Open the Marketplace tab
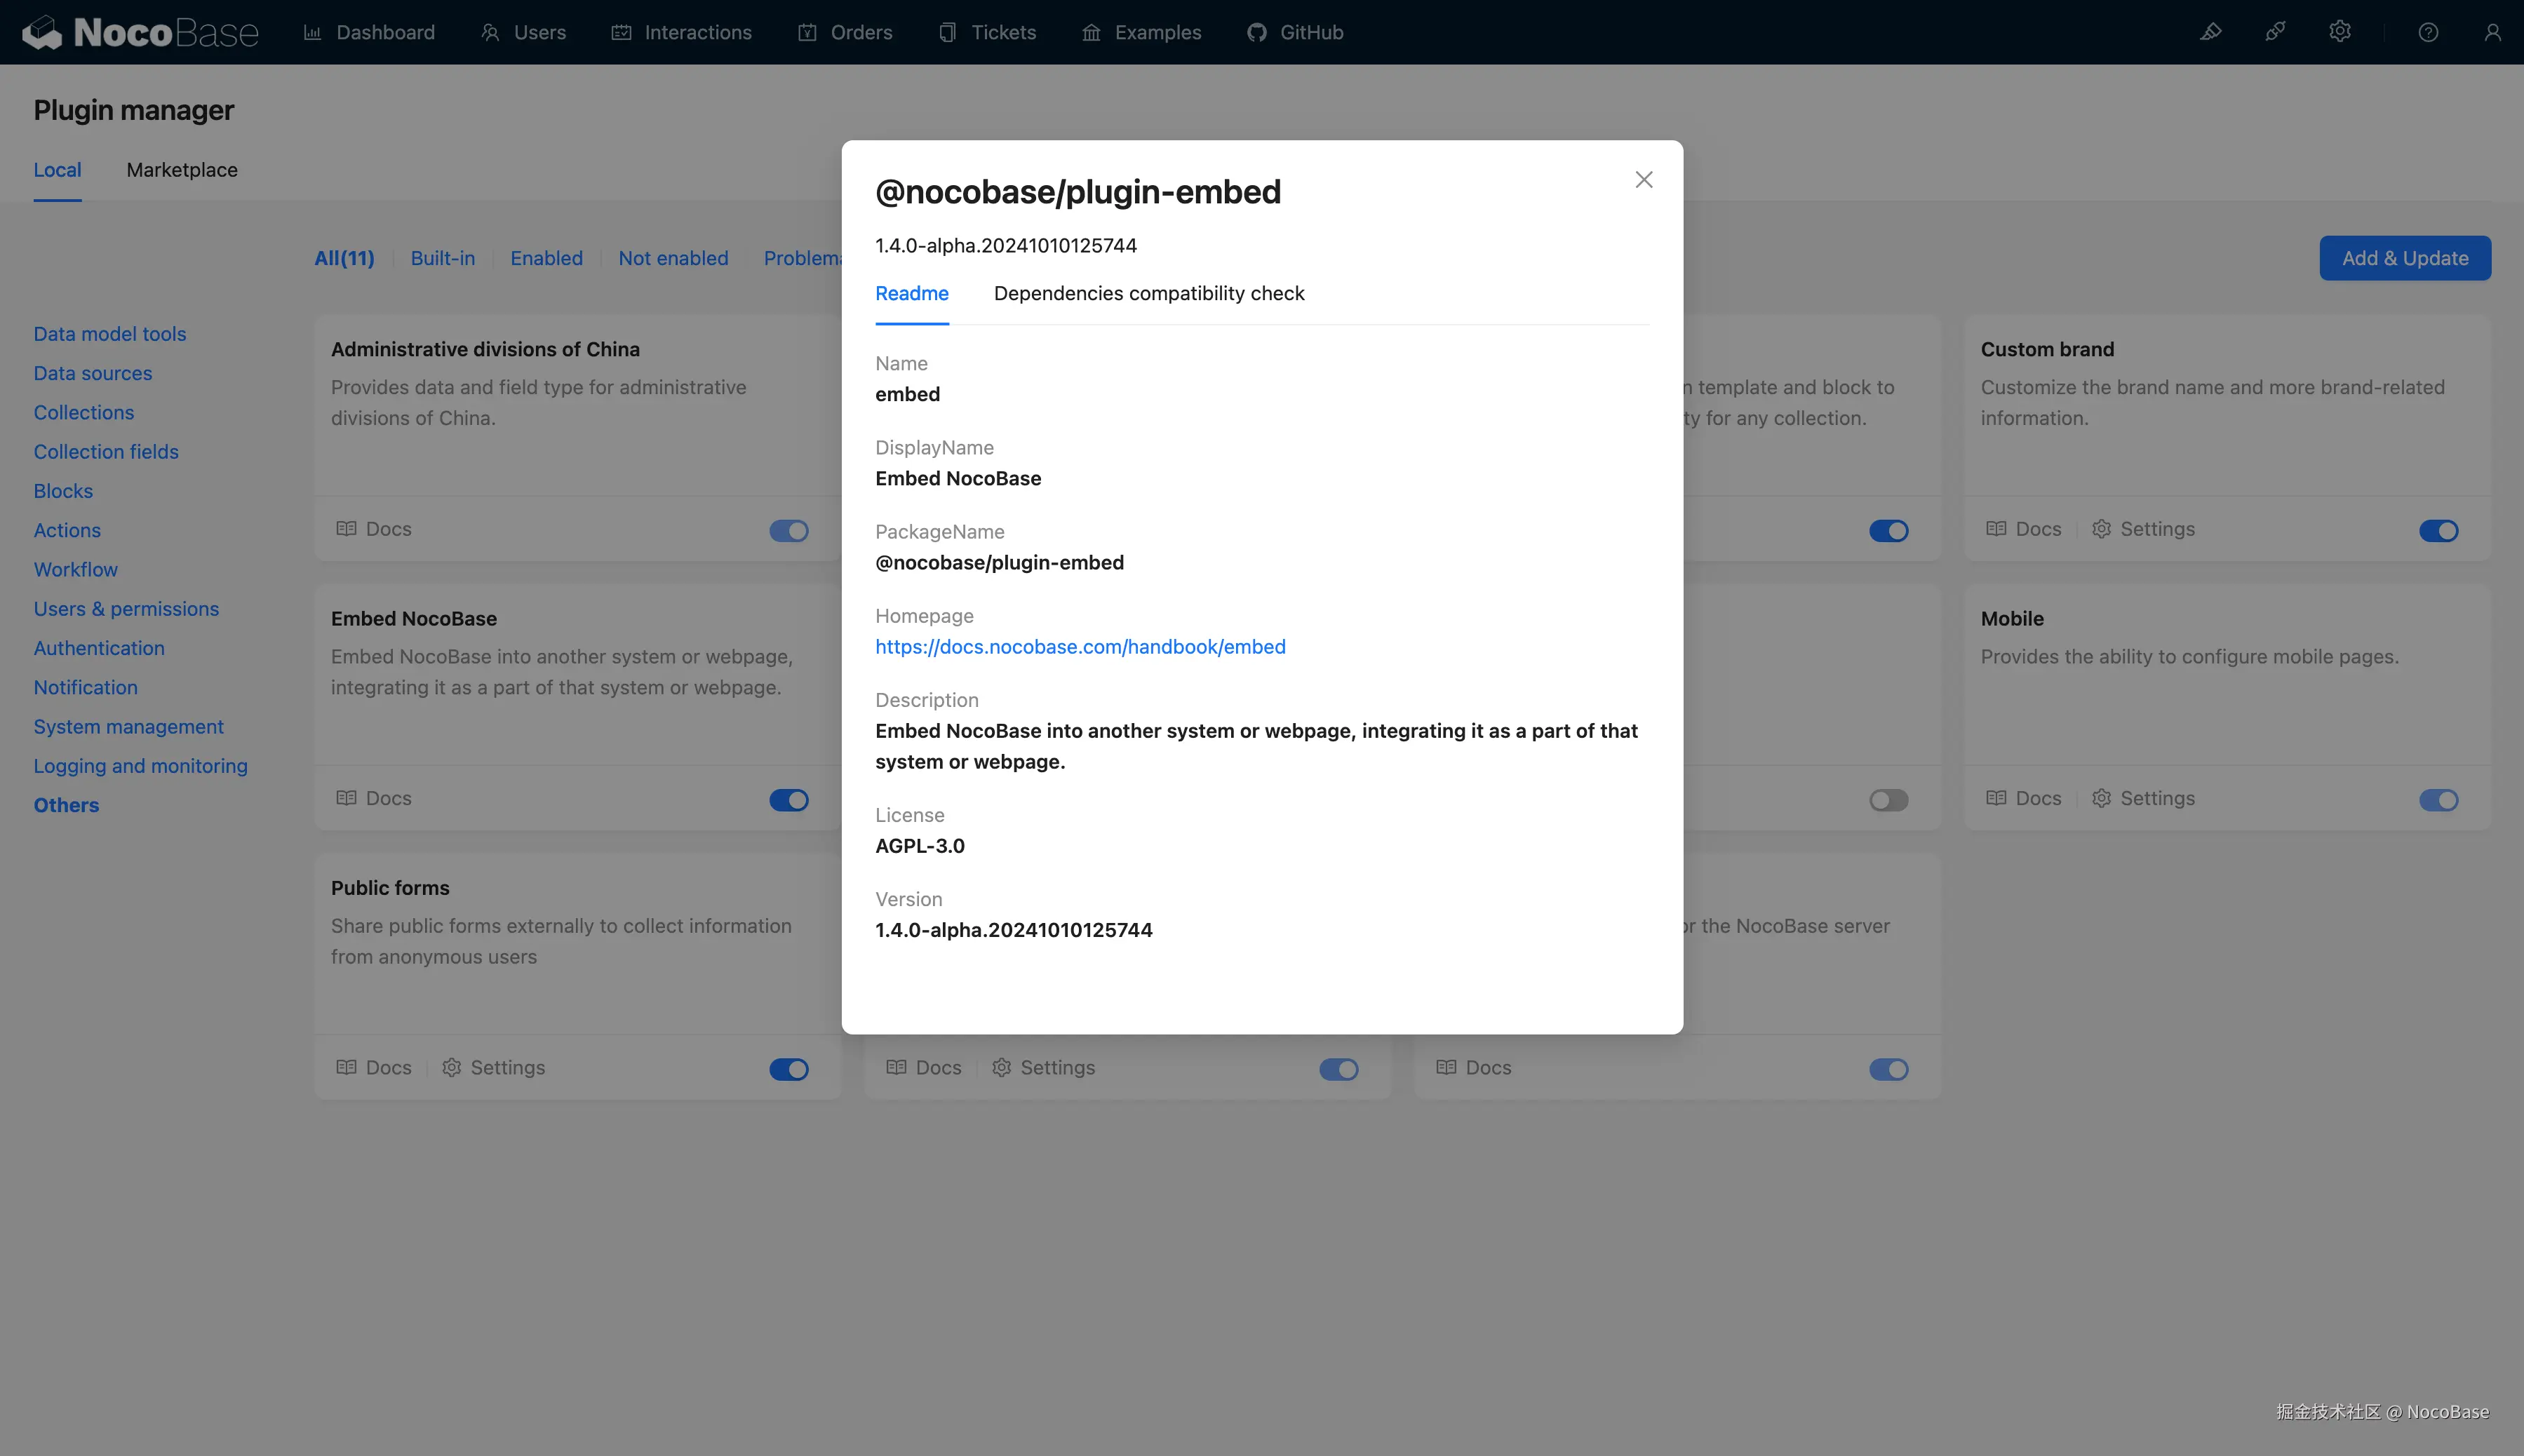2524x1456 pixels. [182, 170]
